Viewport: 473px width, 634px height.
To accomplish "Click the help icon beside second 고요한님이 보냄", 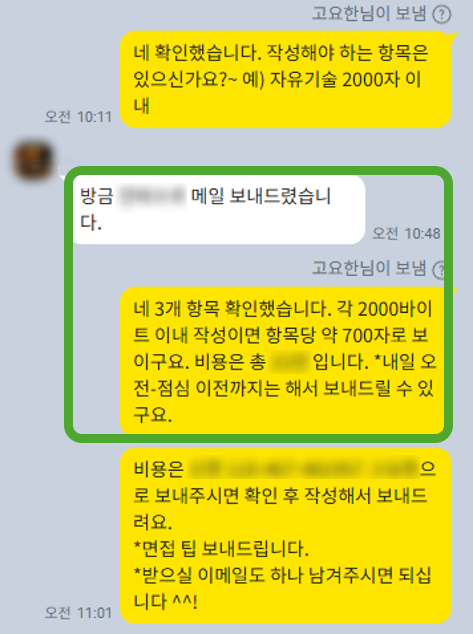I will [439, 269].
